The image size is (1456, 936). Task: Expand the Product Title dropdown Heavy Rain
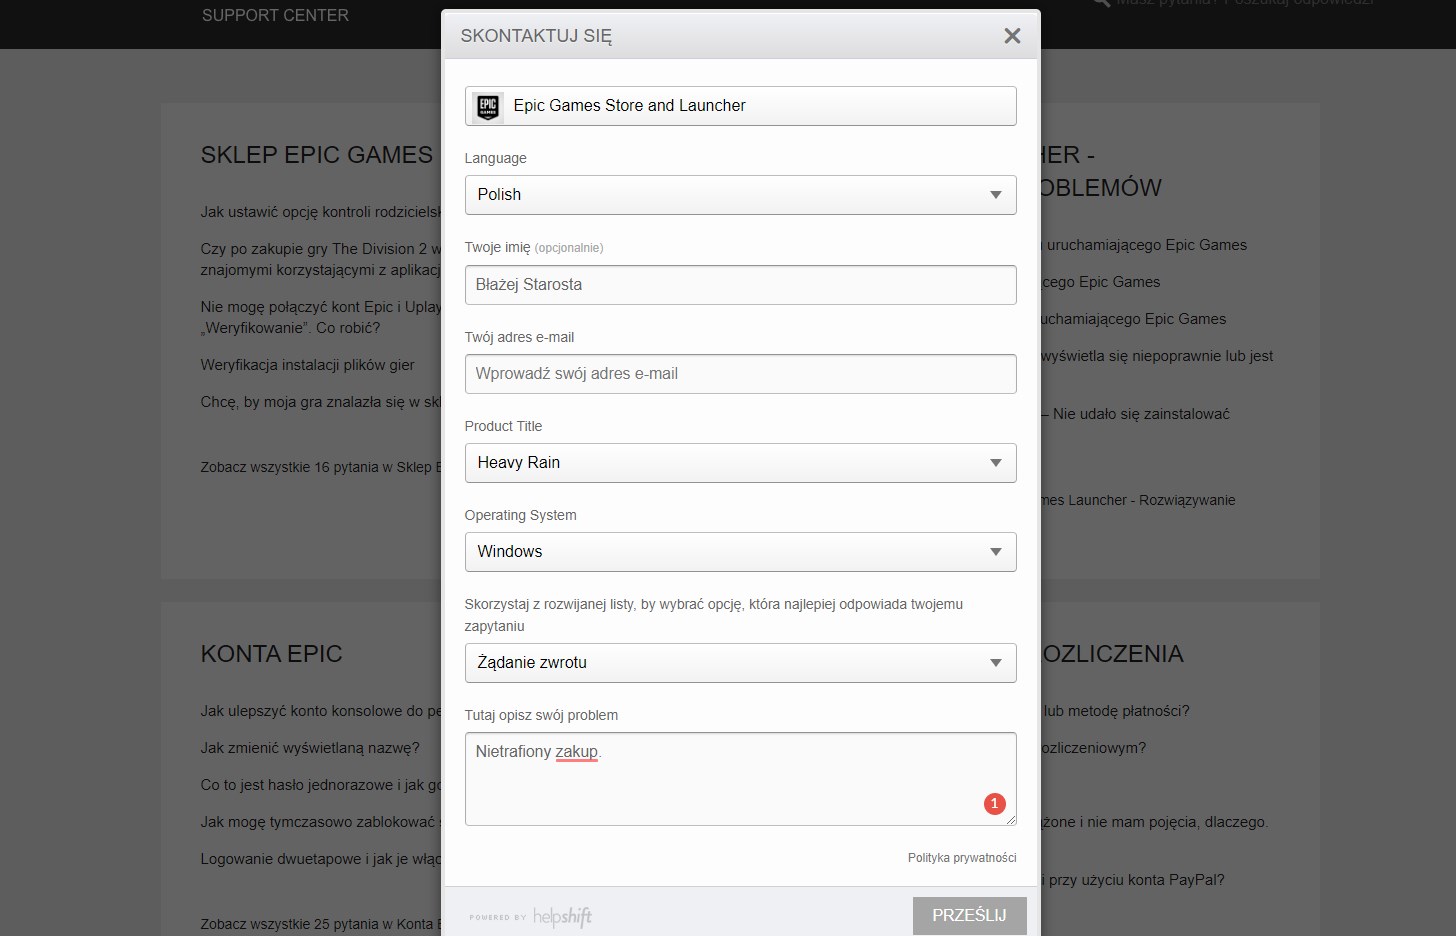[740, 463]
